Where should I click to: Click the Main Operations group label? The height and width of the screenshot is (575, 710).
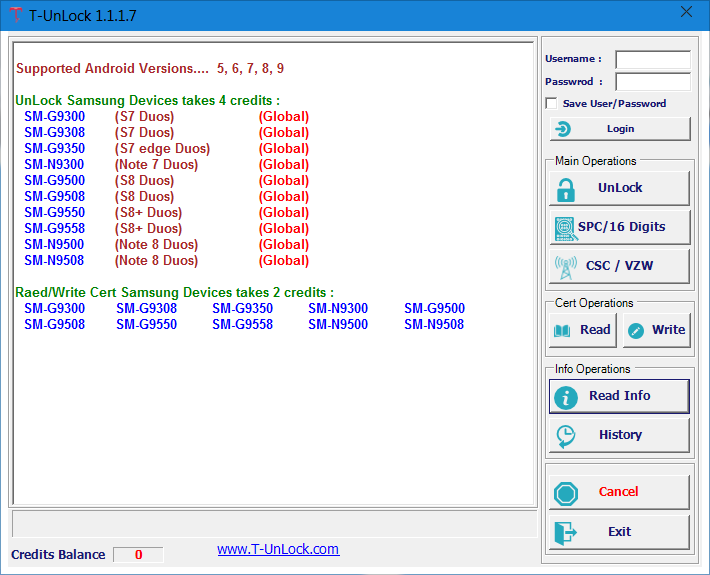pyautogui.click(x=595, y=161)
